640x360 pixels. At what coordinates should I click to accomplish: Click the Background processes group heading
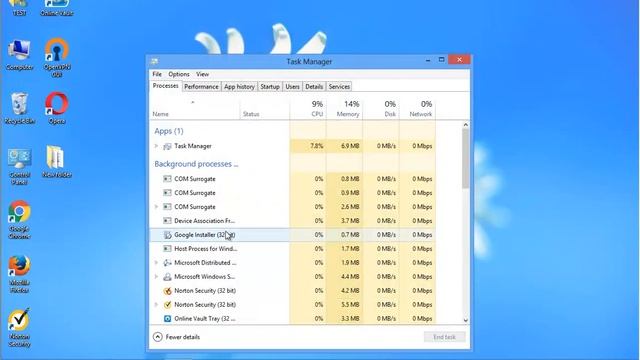pyautogui.click(x=196, y=164)
